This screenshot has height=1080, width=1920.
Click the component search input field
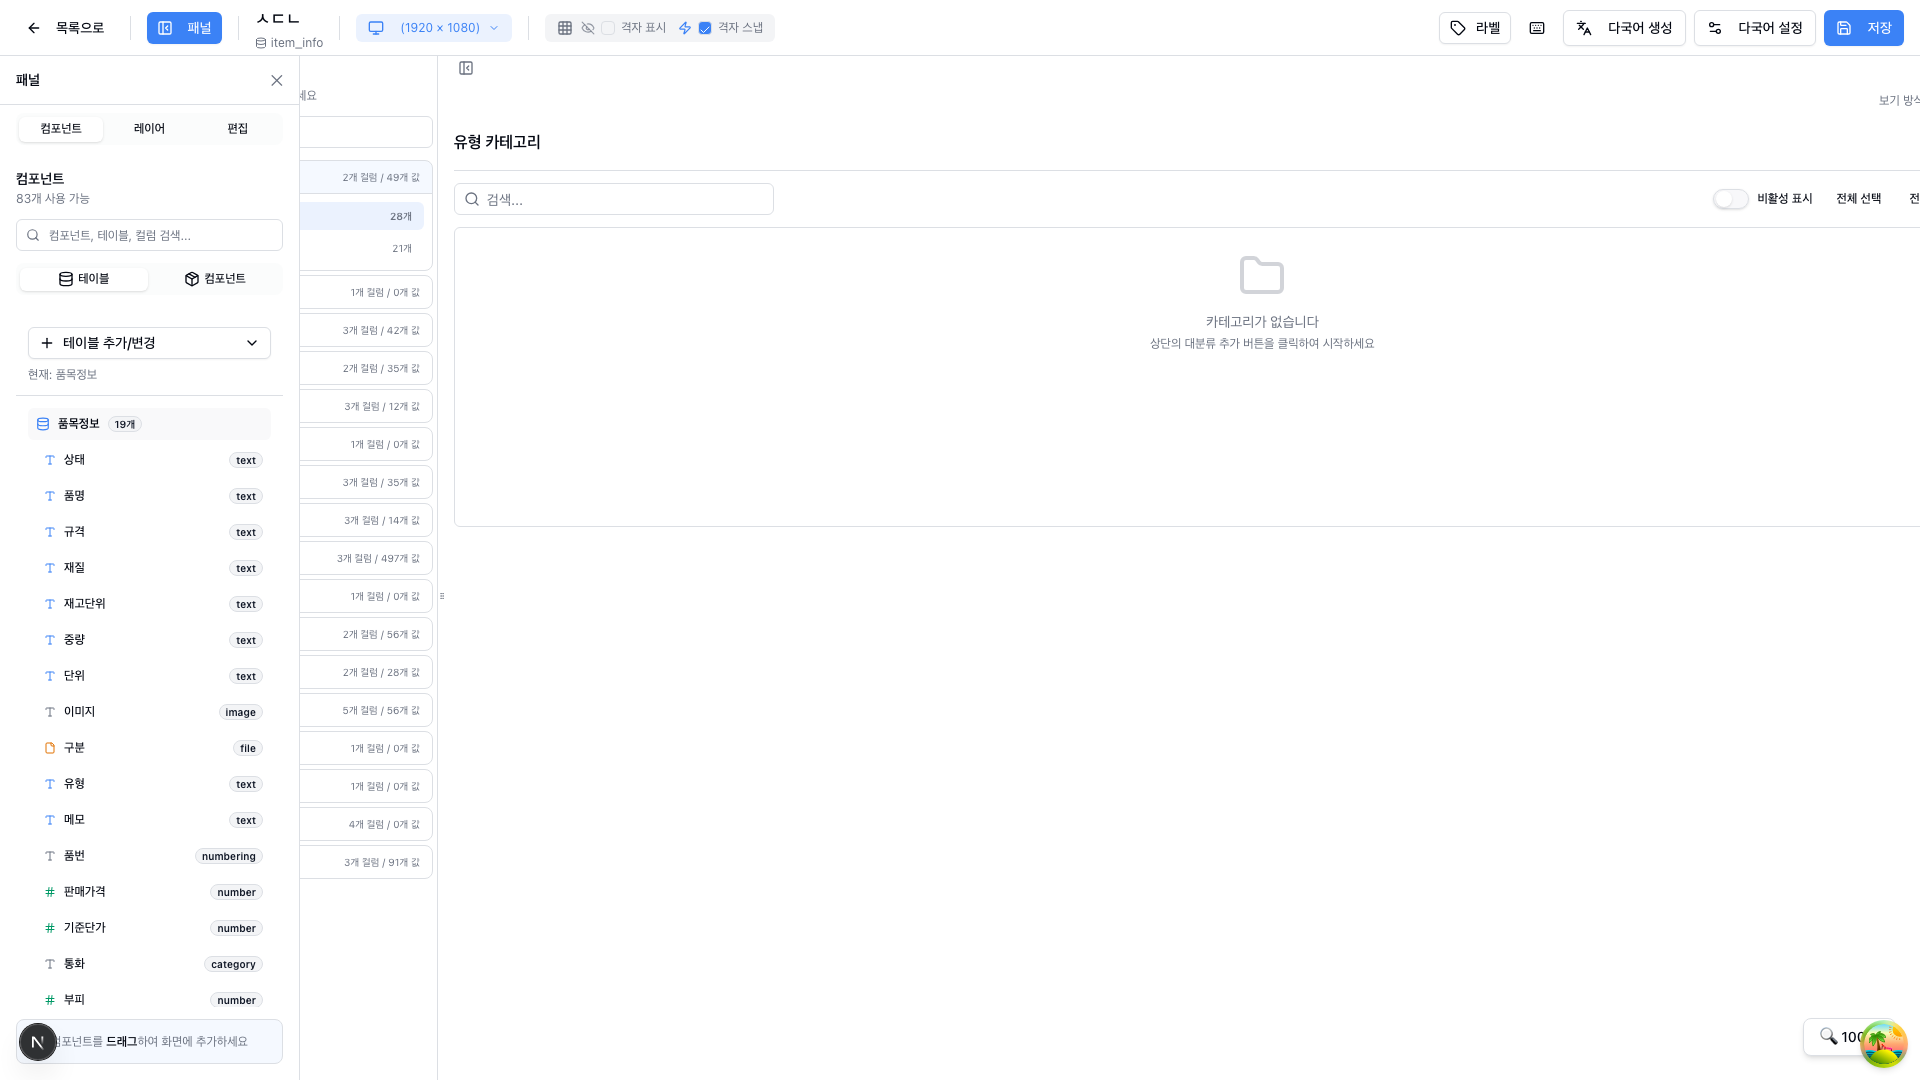150,235
